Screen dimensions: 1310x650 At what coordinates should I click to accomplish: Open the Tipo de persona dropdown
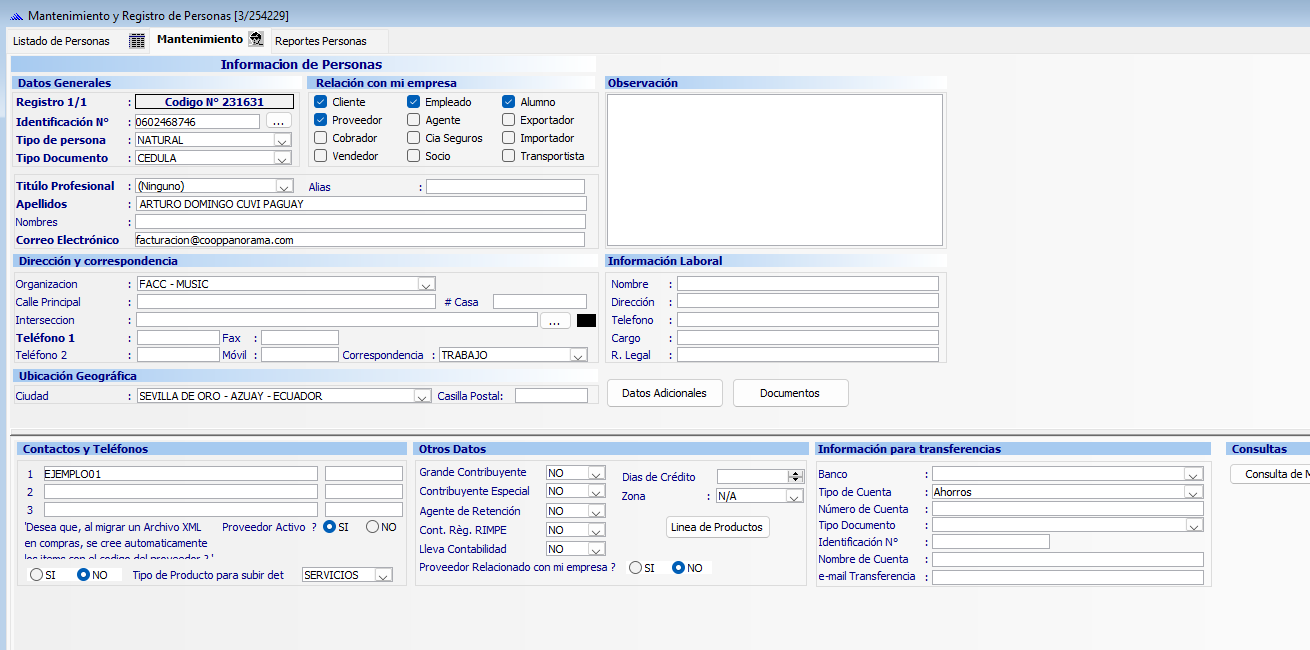tap(282, 141)
